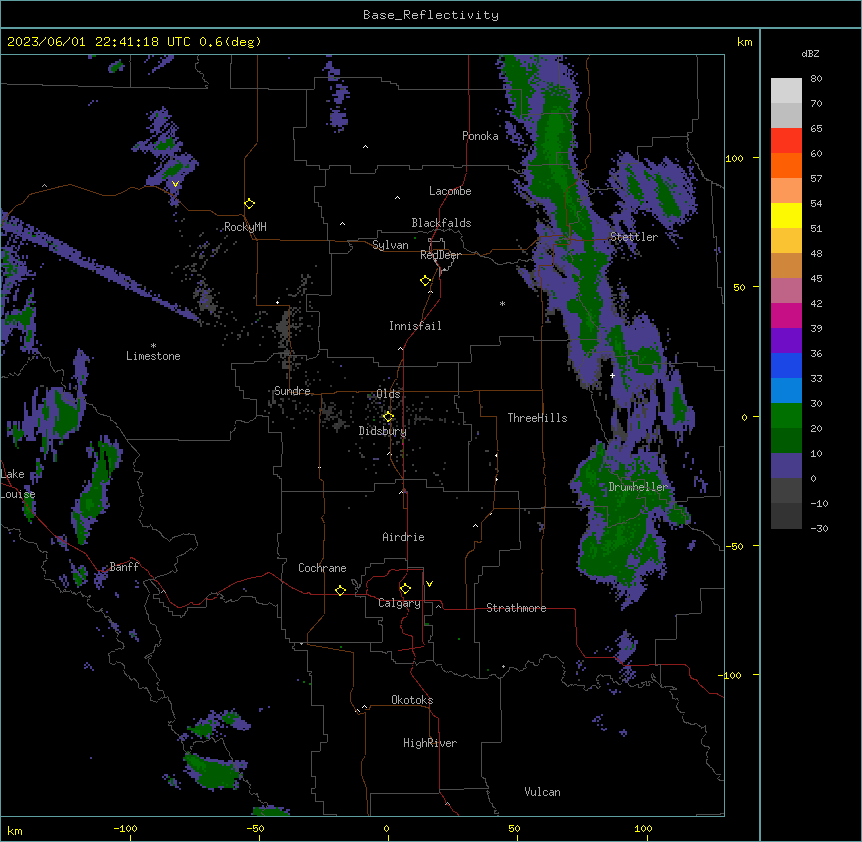
Task: Click the yellow diamond marker south of RedDeer
Action: (426, 281)
